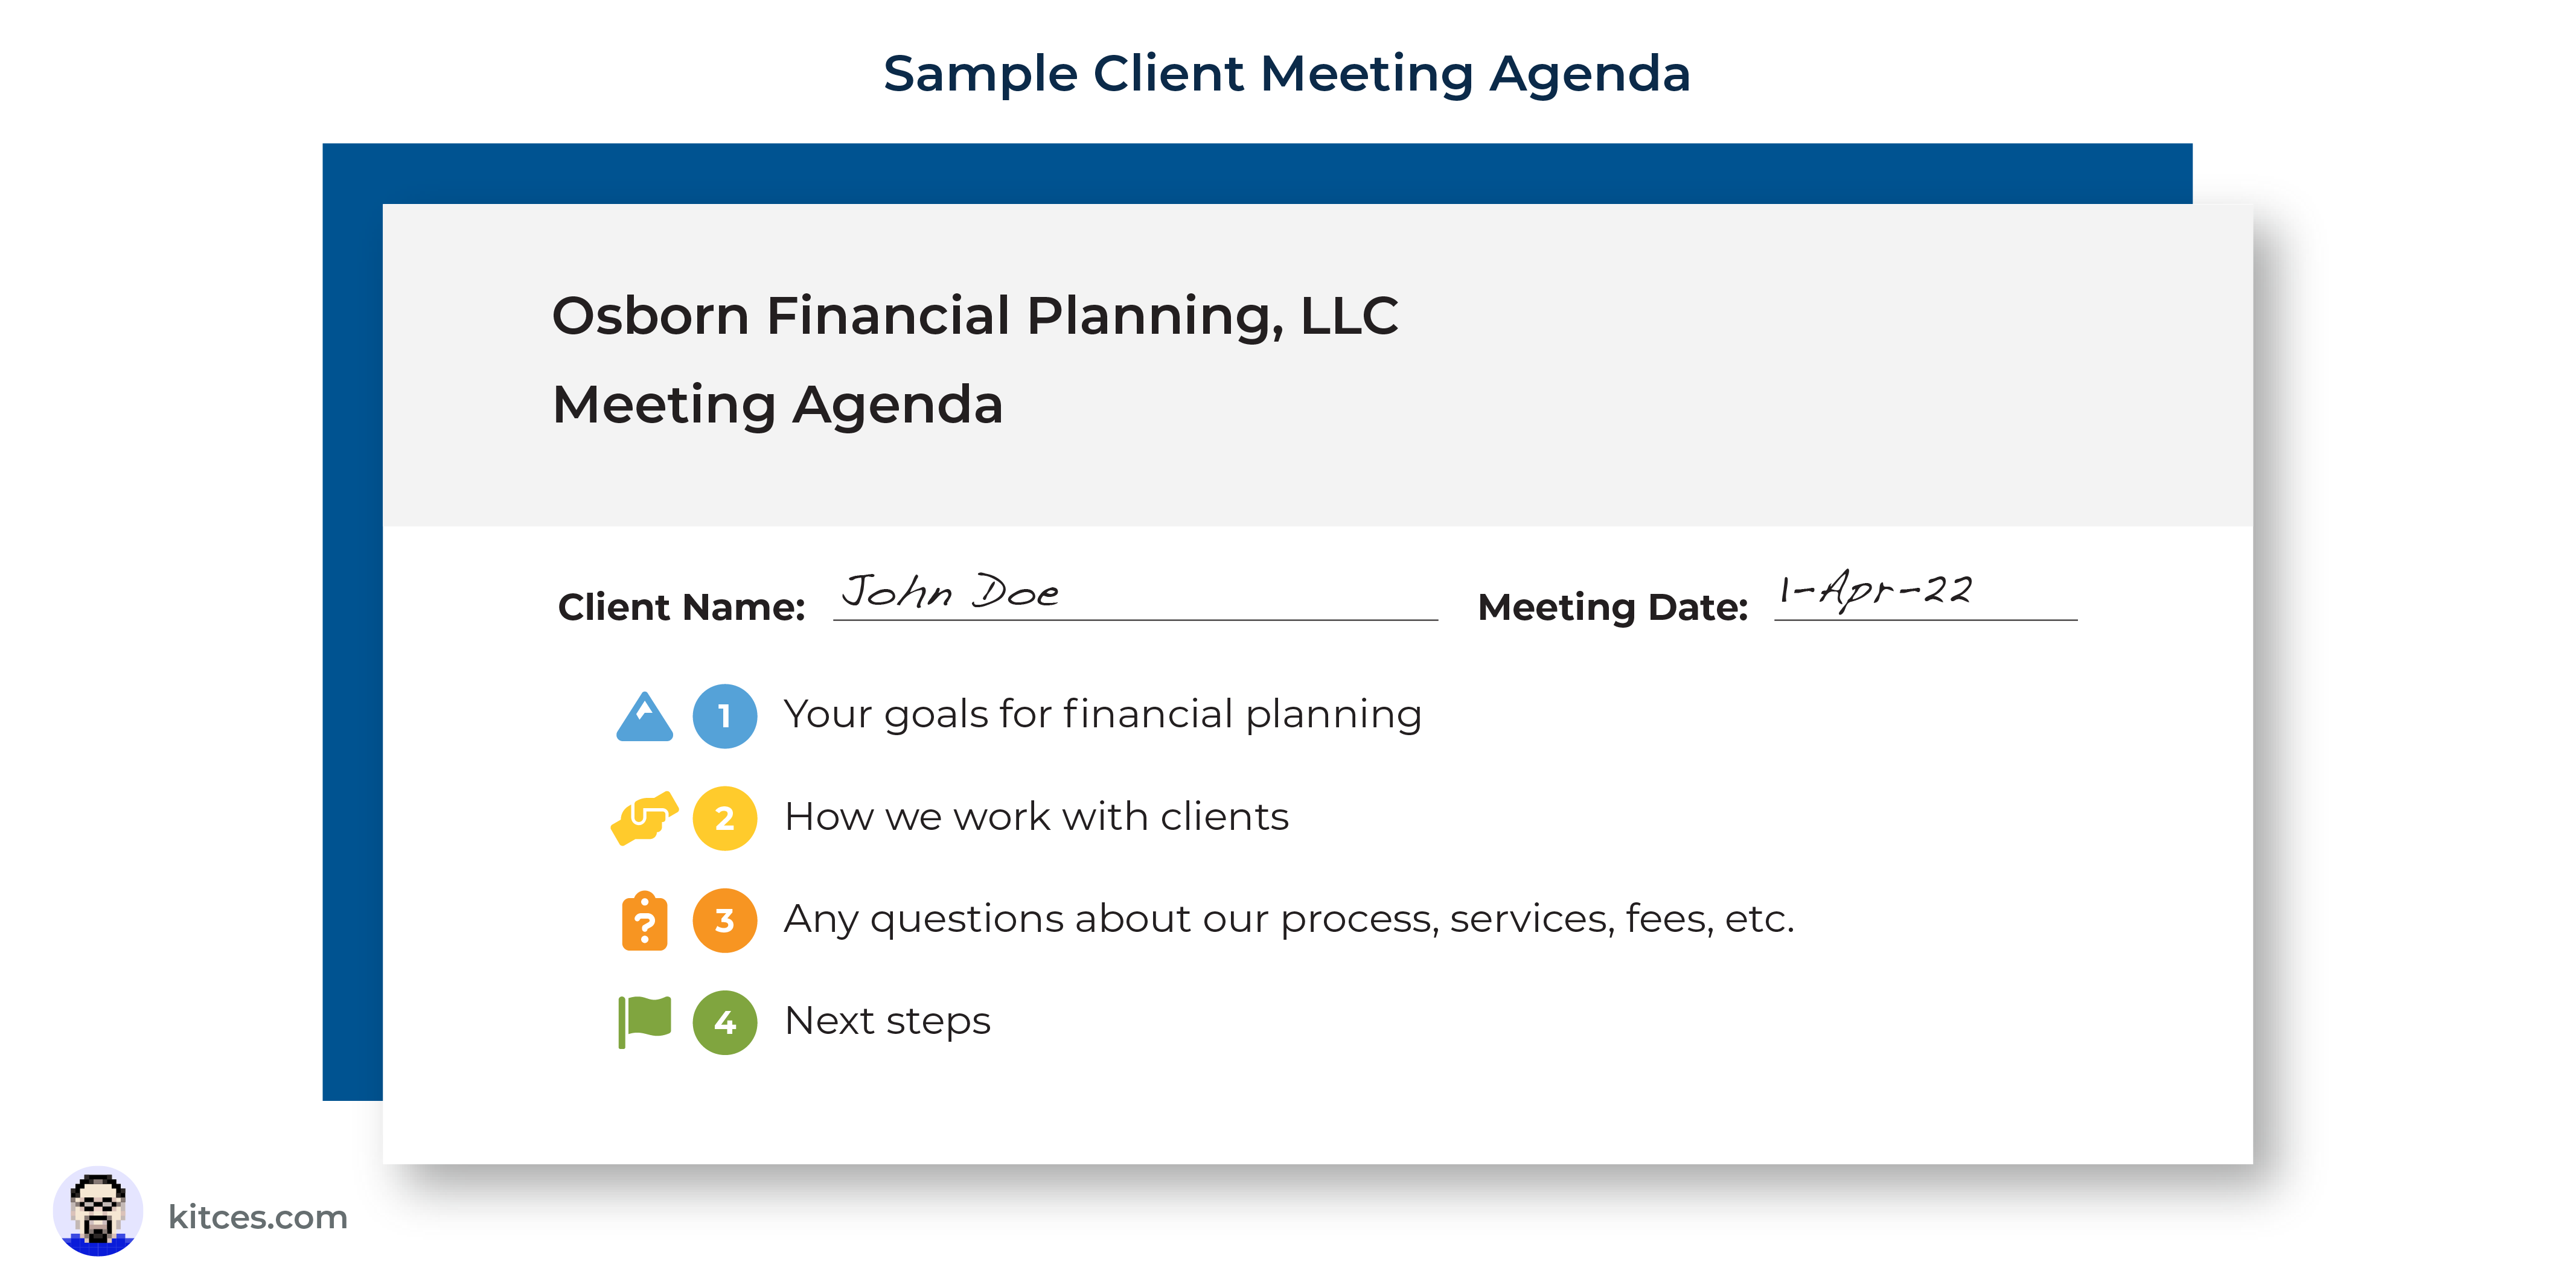Click 'How we work with clients' item
Image resolution: width=2576 pixels, height=1288 pixels.
point(1037,817)
